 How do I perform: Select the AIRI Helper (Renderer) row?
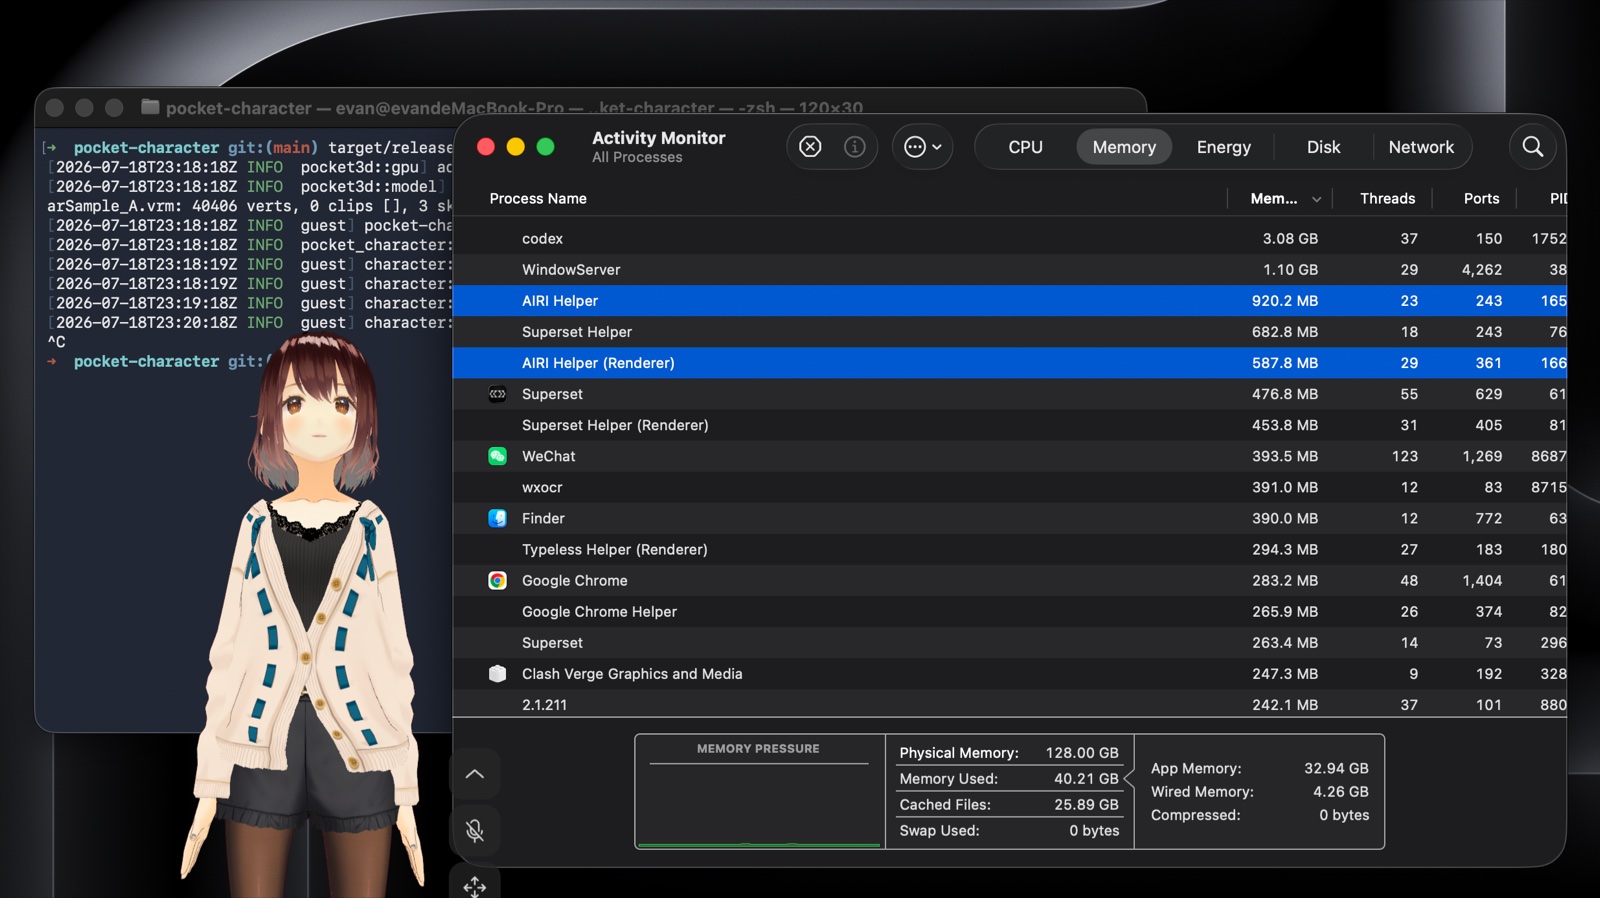1010,363
